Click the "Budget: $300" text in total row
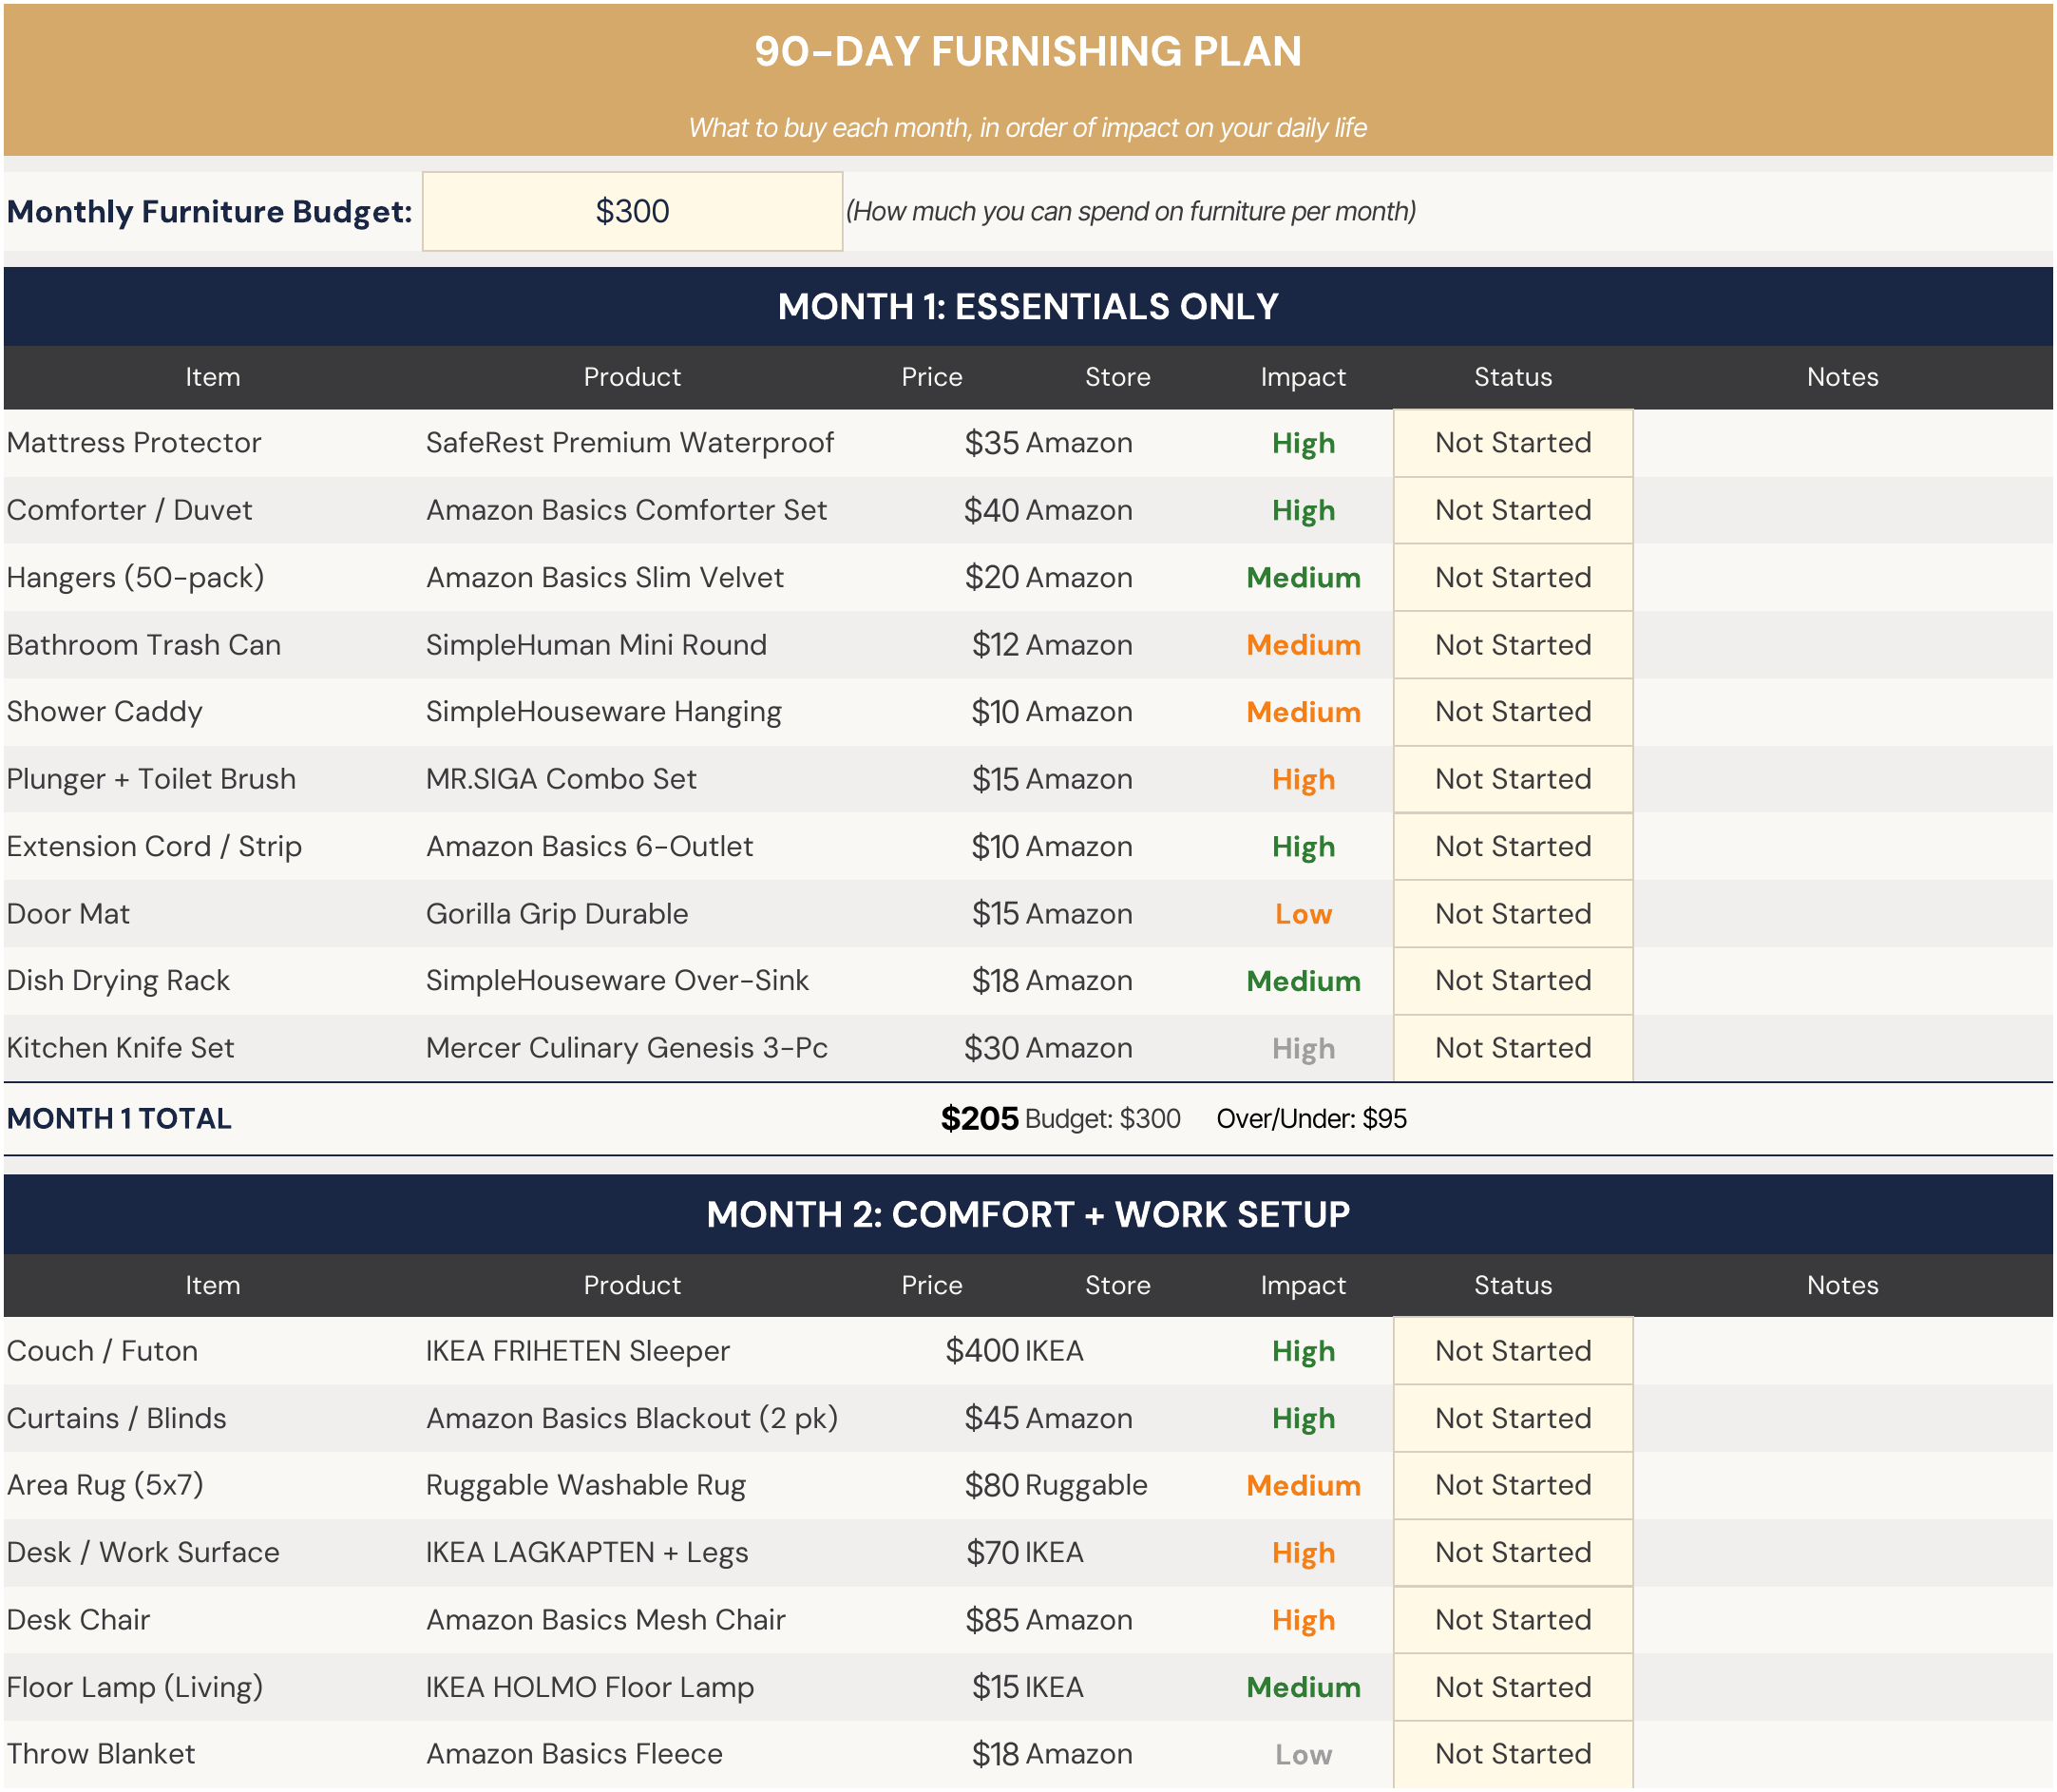2057x1792 pixels. coord(1103,1119)
